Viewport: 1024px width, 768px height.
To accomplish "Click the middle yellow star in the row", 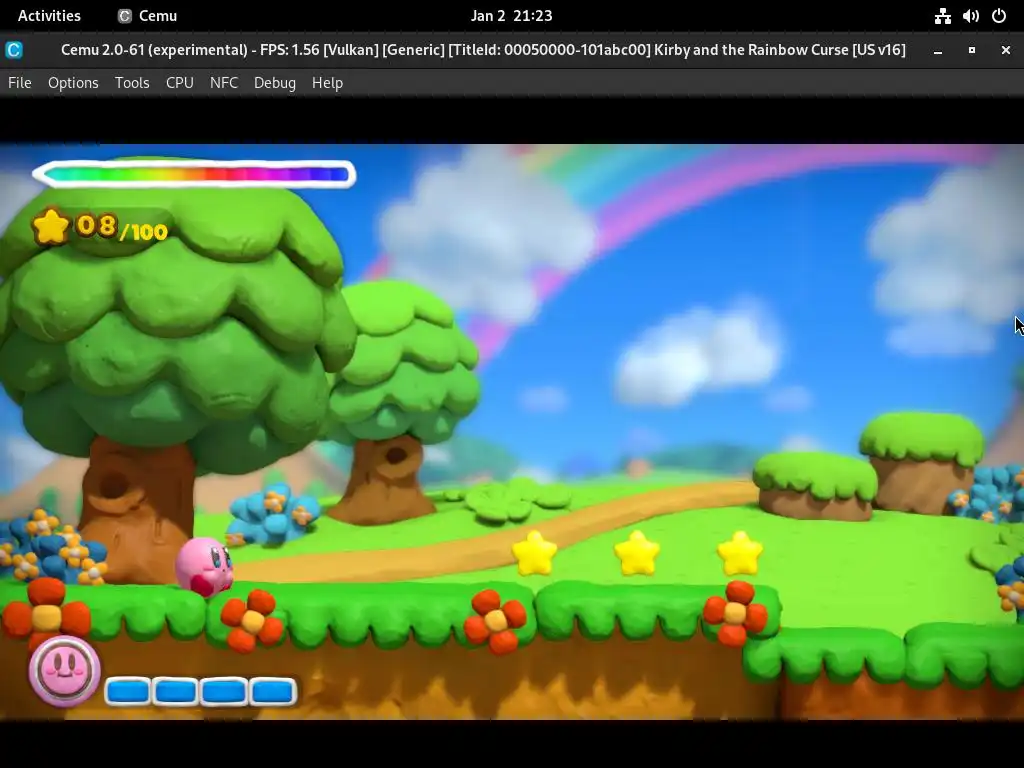I will [x=637, y=553].
